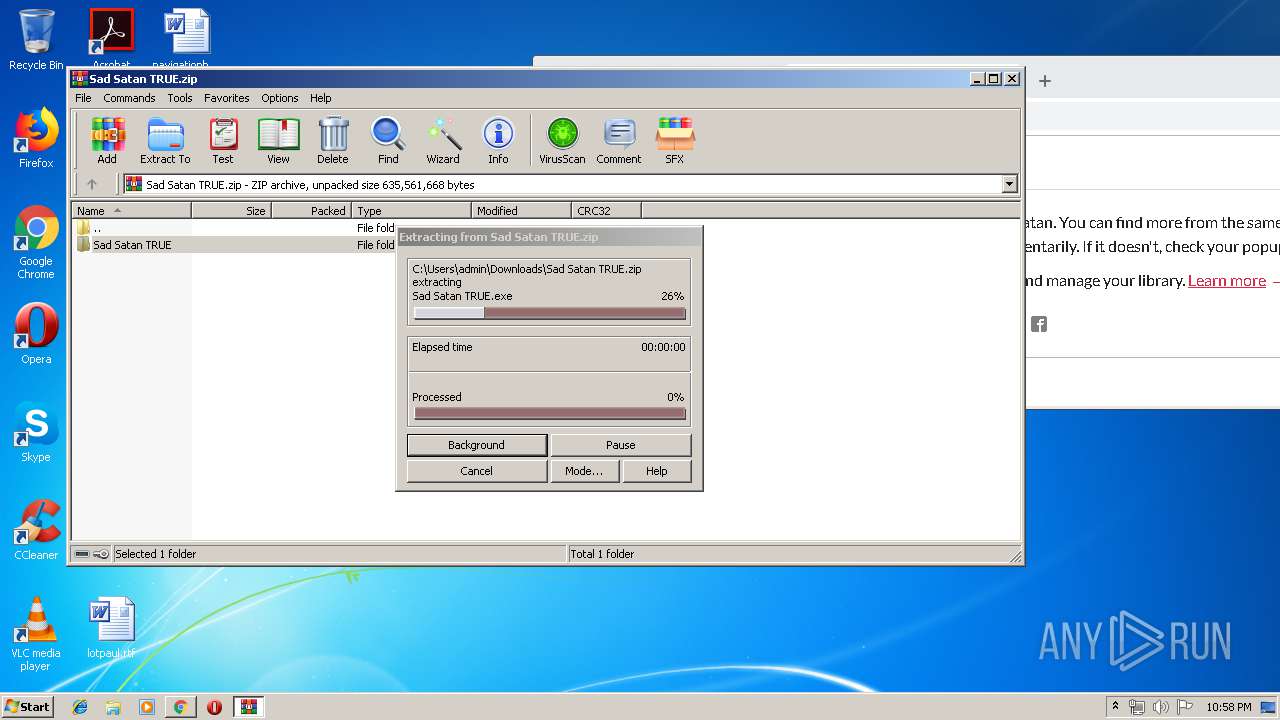The image size is (1280, 720).
Task: Click Chrome icon in the taskbar
Action: point(180,707)
